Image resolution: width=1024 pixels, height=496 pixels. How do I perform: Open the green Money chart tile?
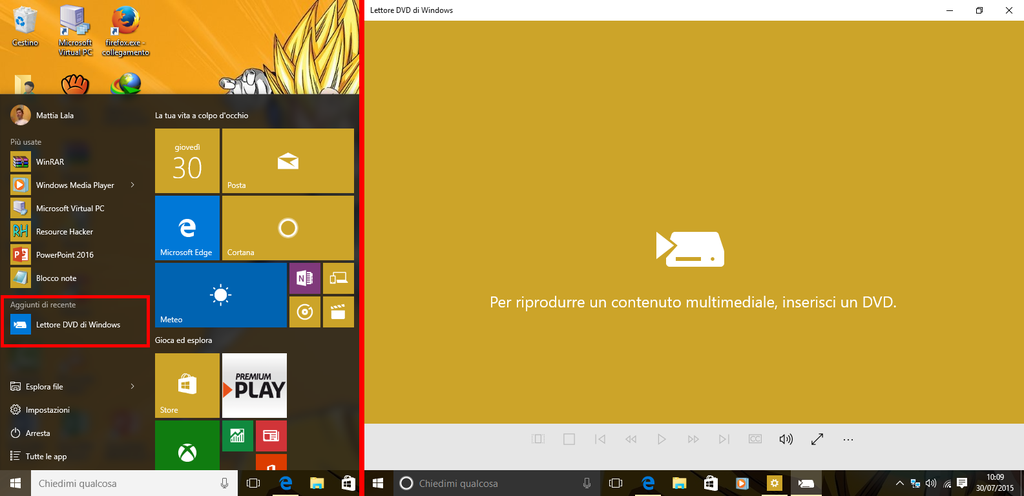pos(238,436)
